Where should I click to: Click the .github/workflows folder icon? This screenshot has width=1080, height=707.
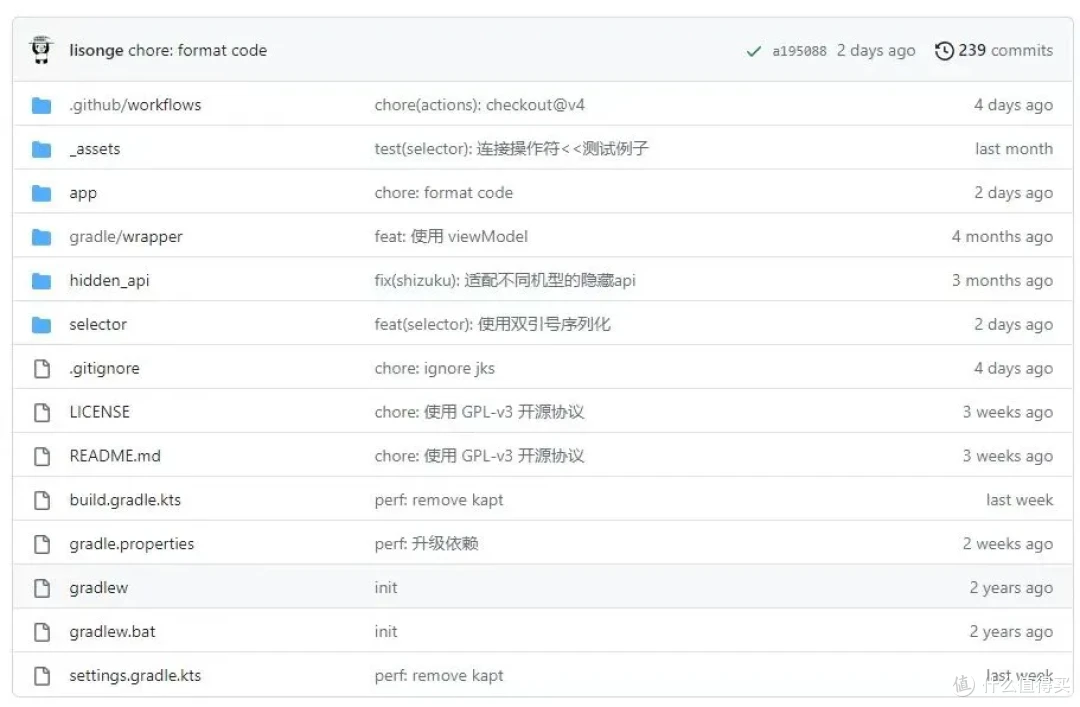(x=41, y=105)
